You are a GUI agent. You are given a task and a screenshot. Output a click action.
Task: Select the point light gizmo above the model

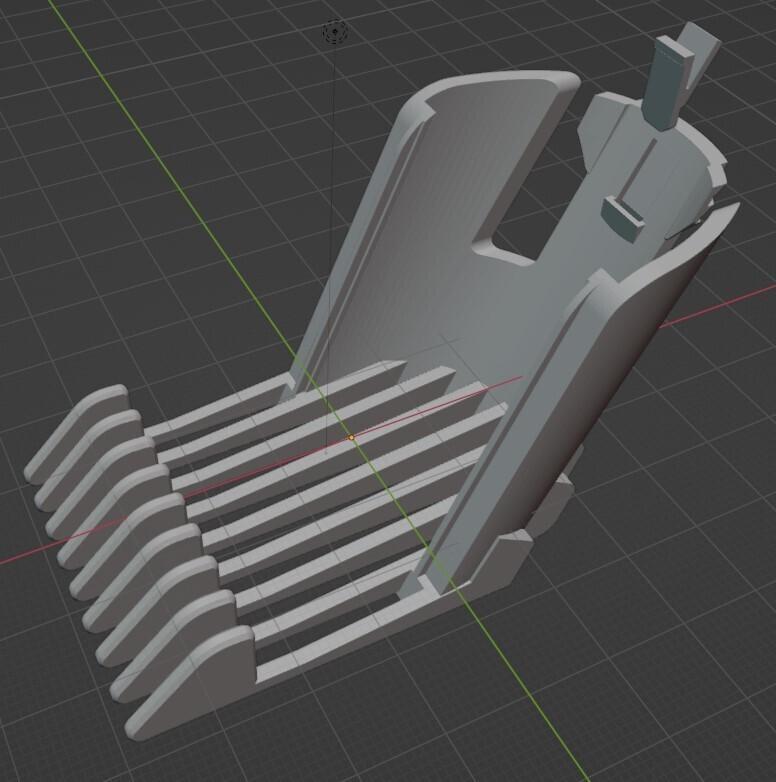[335, 32]
